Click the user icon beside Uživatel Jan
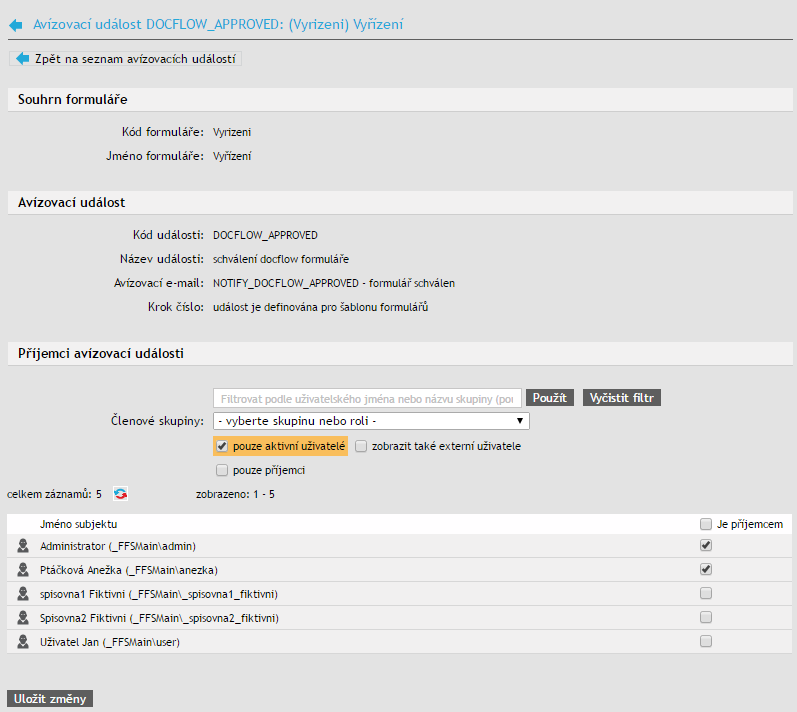The image size is (797, 712). (x=23, y=642)
